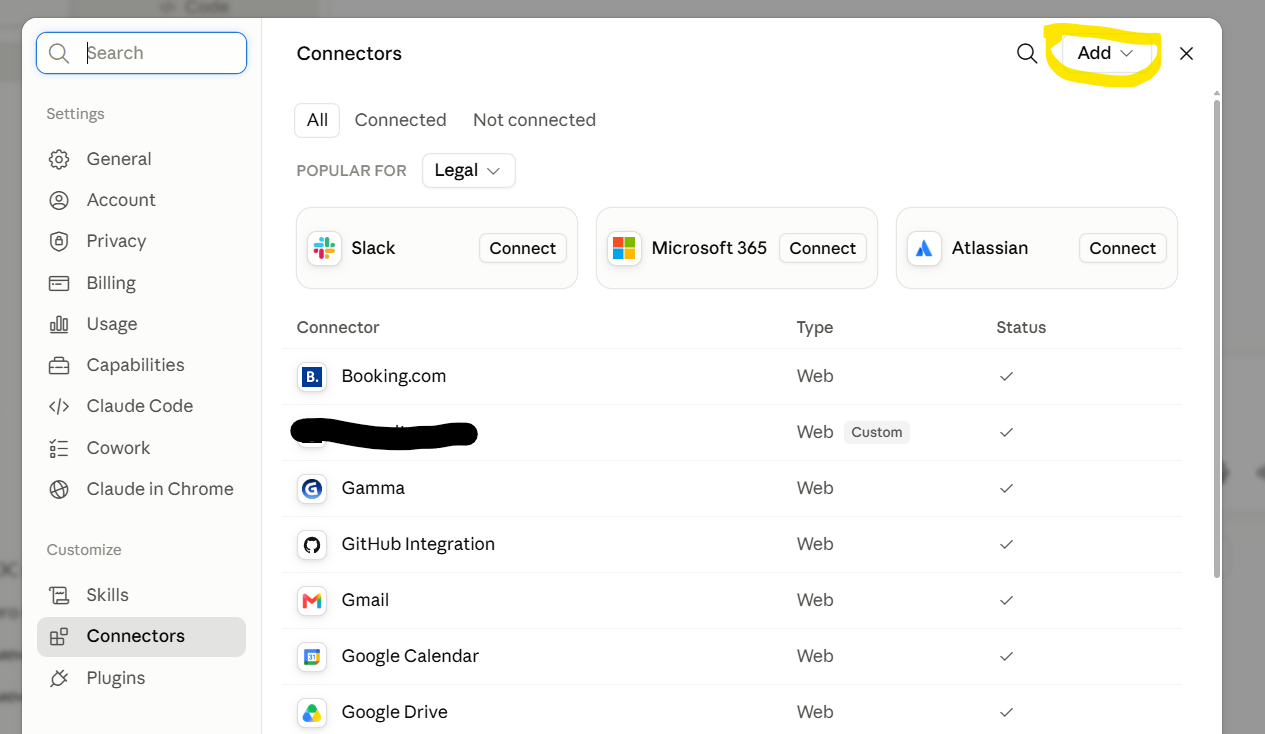Screen dimensions: 1265x734
Task: Open the Legal popular-for dropdown
Action: [468, 171]
